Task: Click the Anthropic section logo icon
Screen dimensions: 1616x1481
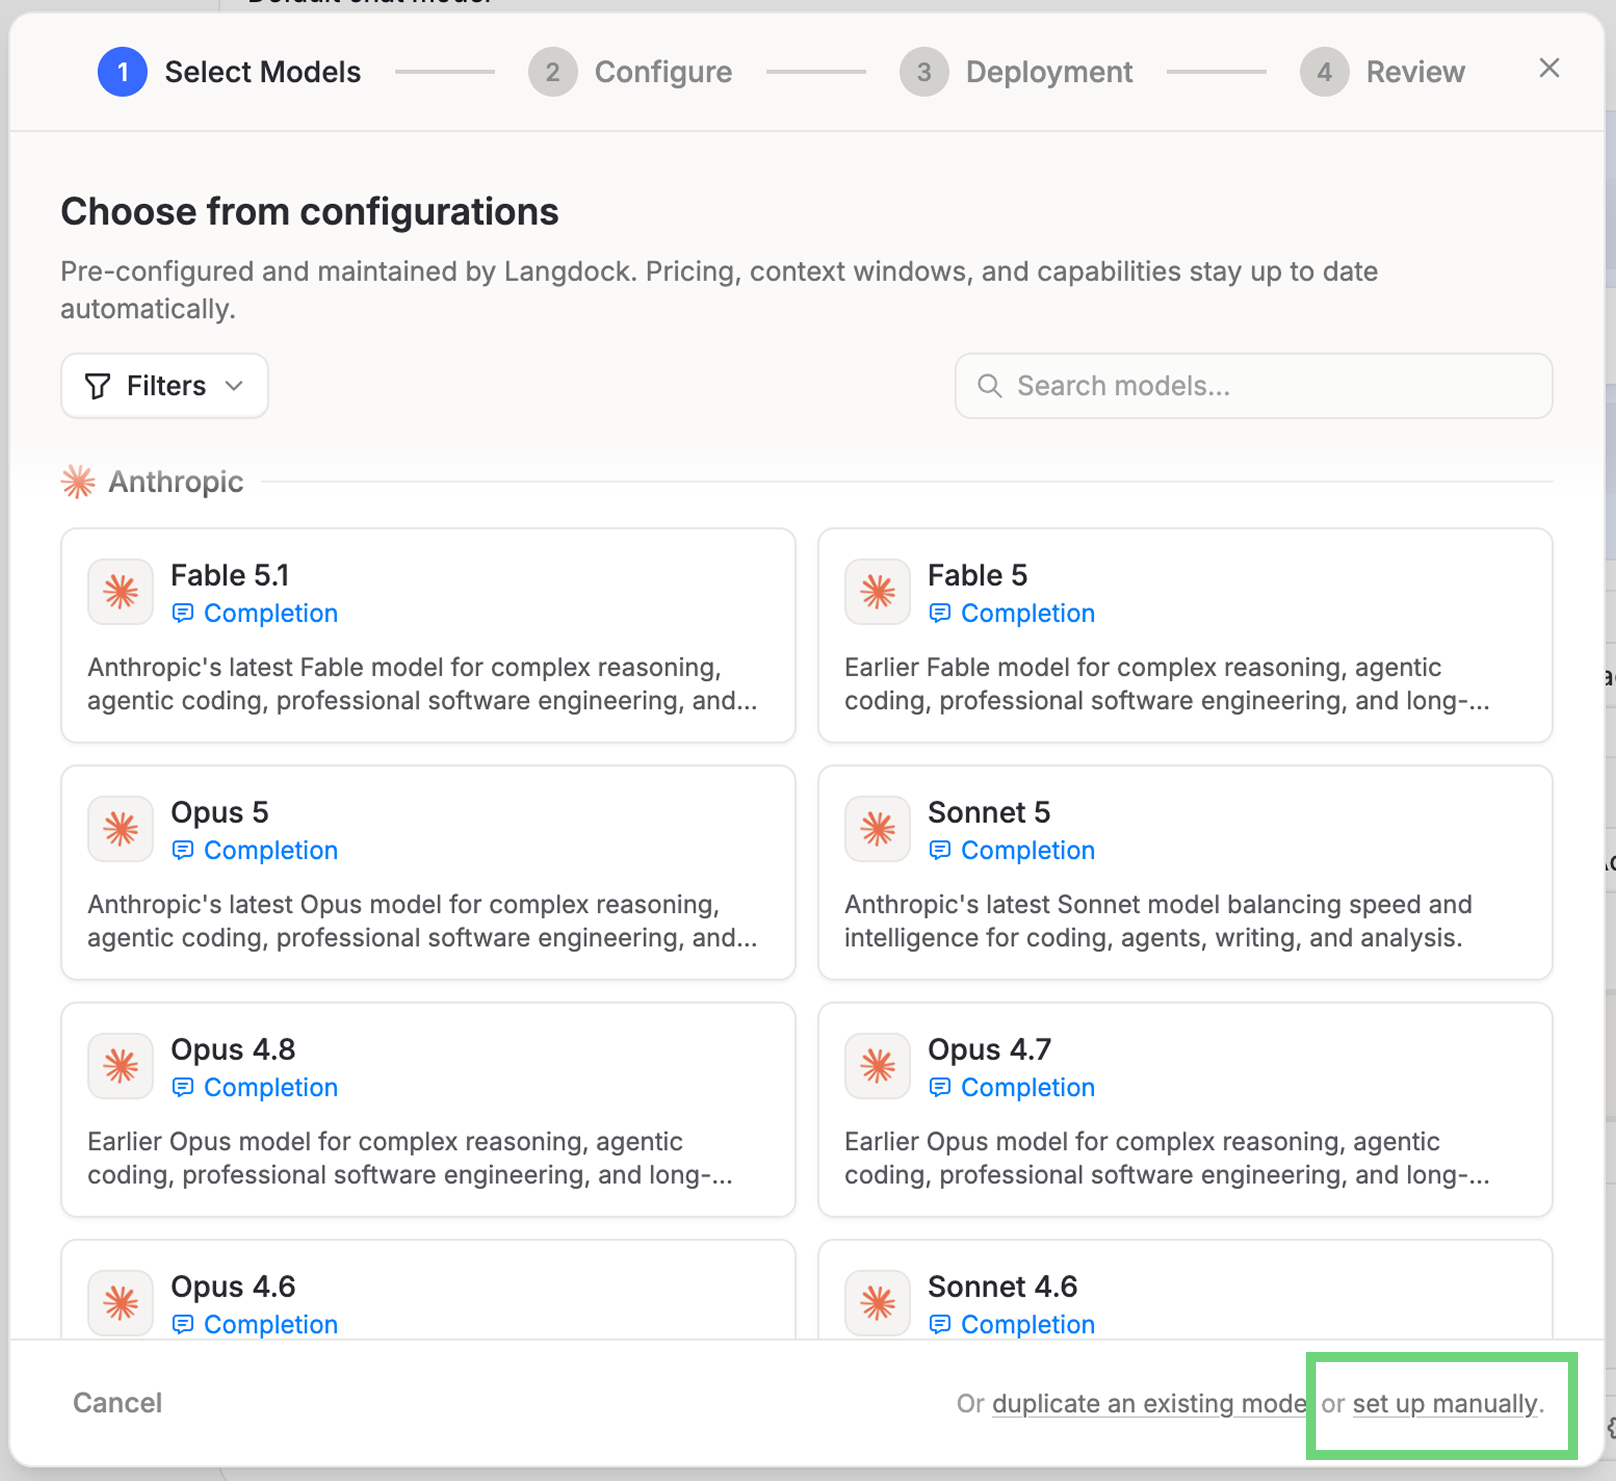Action: (x=78, y=482)
